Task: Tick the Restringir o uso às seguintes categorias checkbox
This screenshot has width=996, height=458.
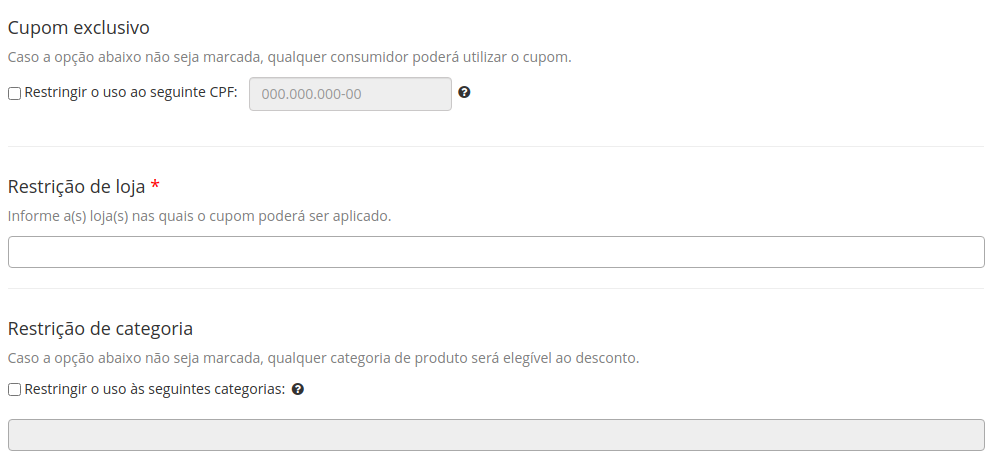Action: (x=14, y=390)
